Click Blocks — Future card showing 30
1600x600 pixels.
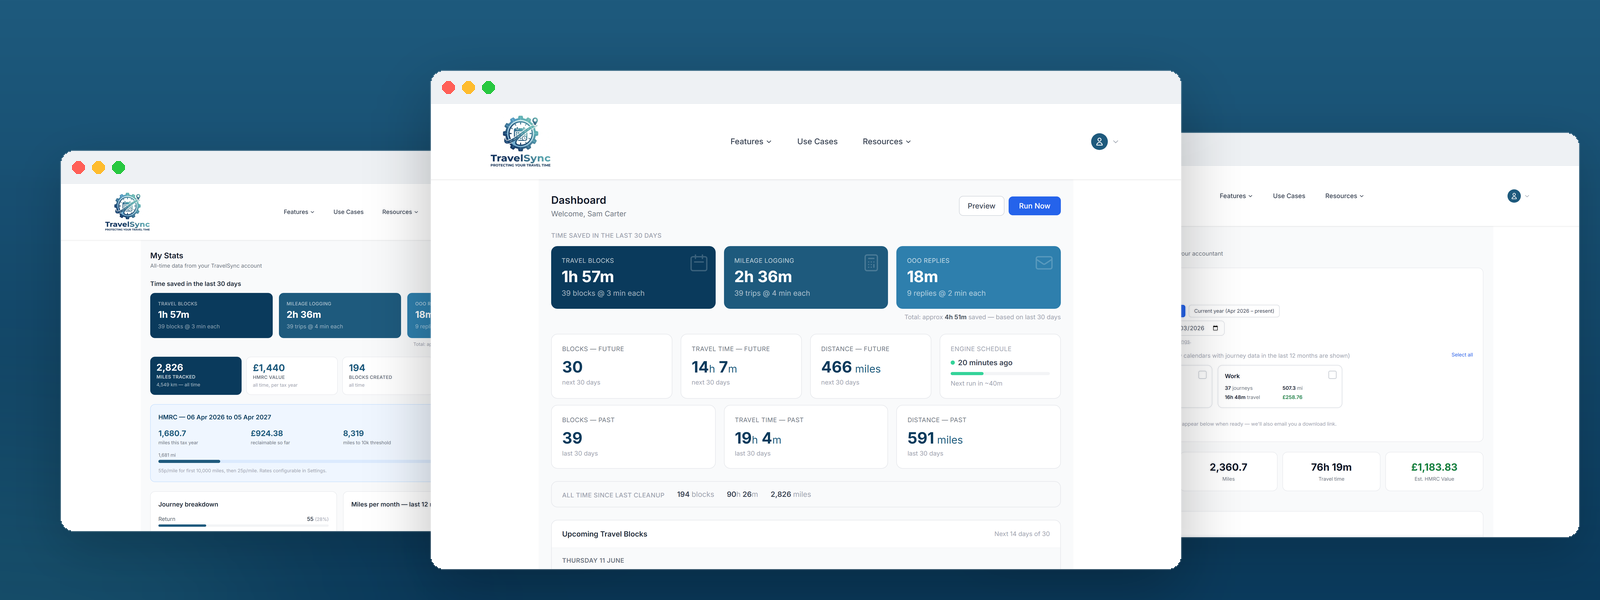[x=612, y=366]
